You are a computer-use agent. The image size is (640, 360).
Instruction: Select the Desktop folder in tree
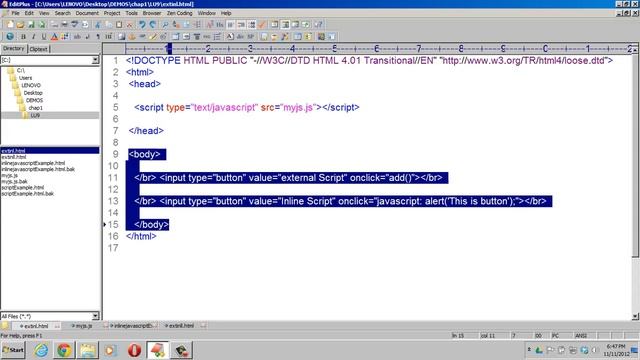tap(33, 93)
